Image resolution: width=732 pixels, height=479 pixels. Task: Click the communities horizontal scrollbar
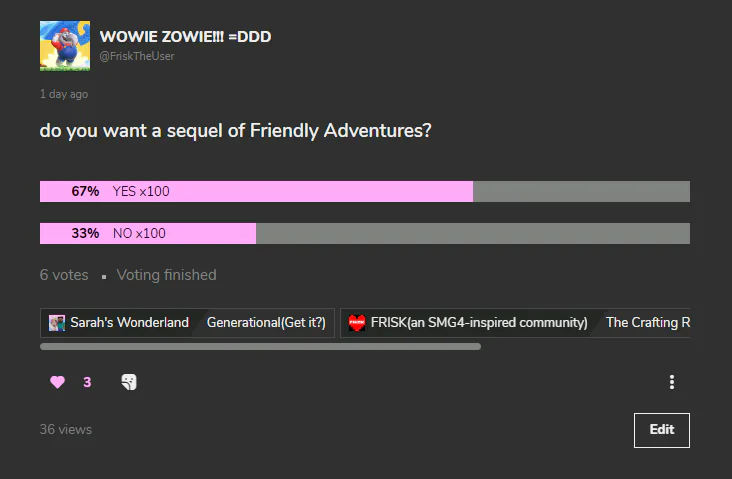(x=260, y=346)
